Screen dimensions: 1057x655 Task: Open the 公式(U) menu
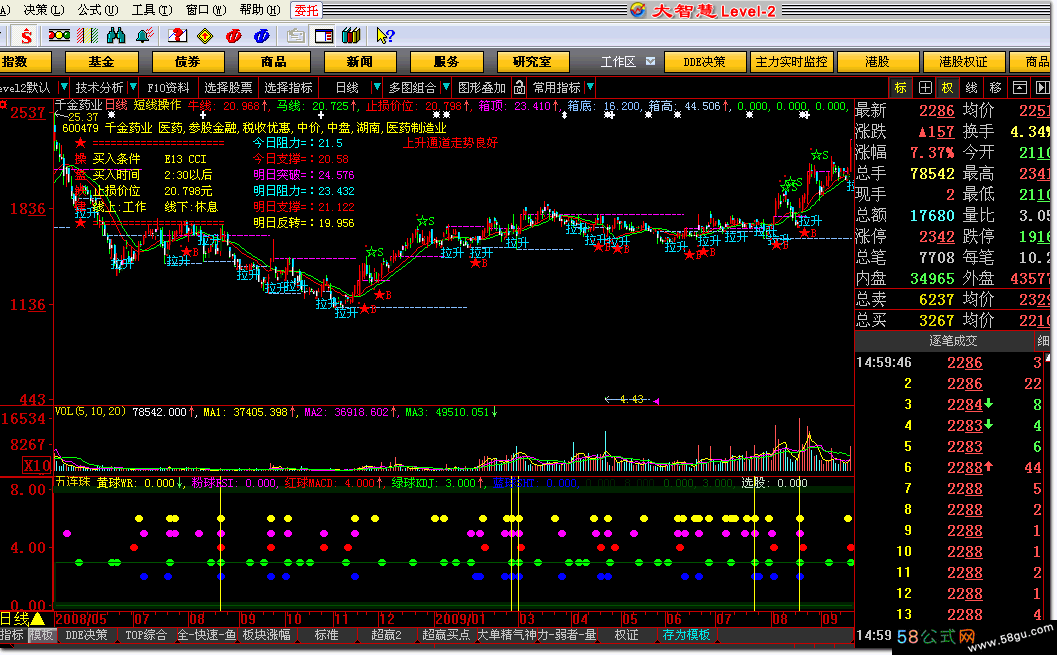pyautogui.click(x=98, y=10)
